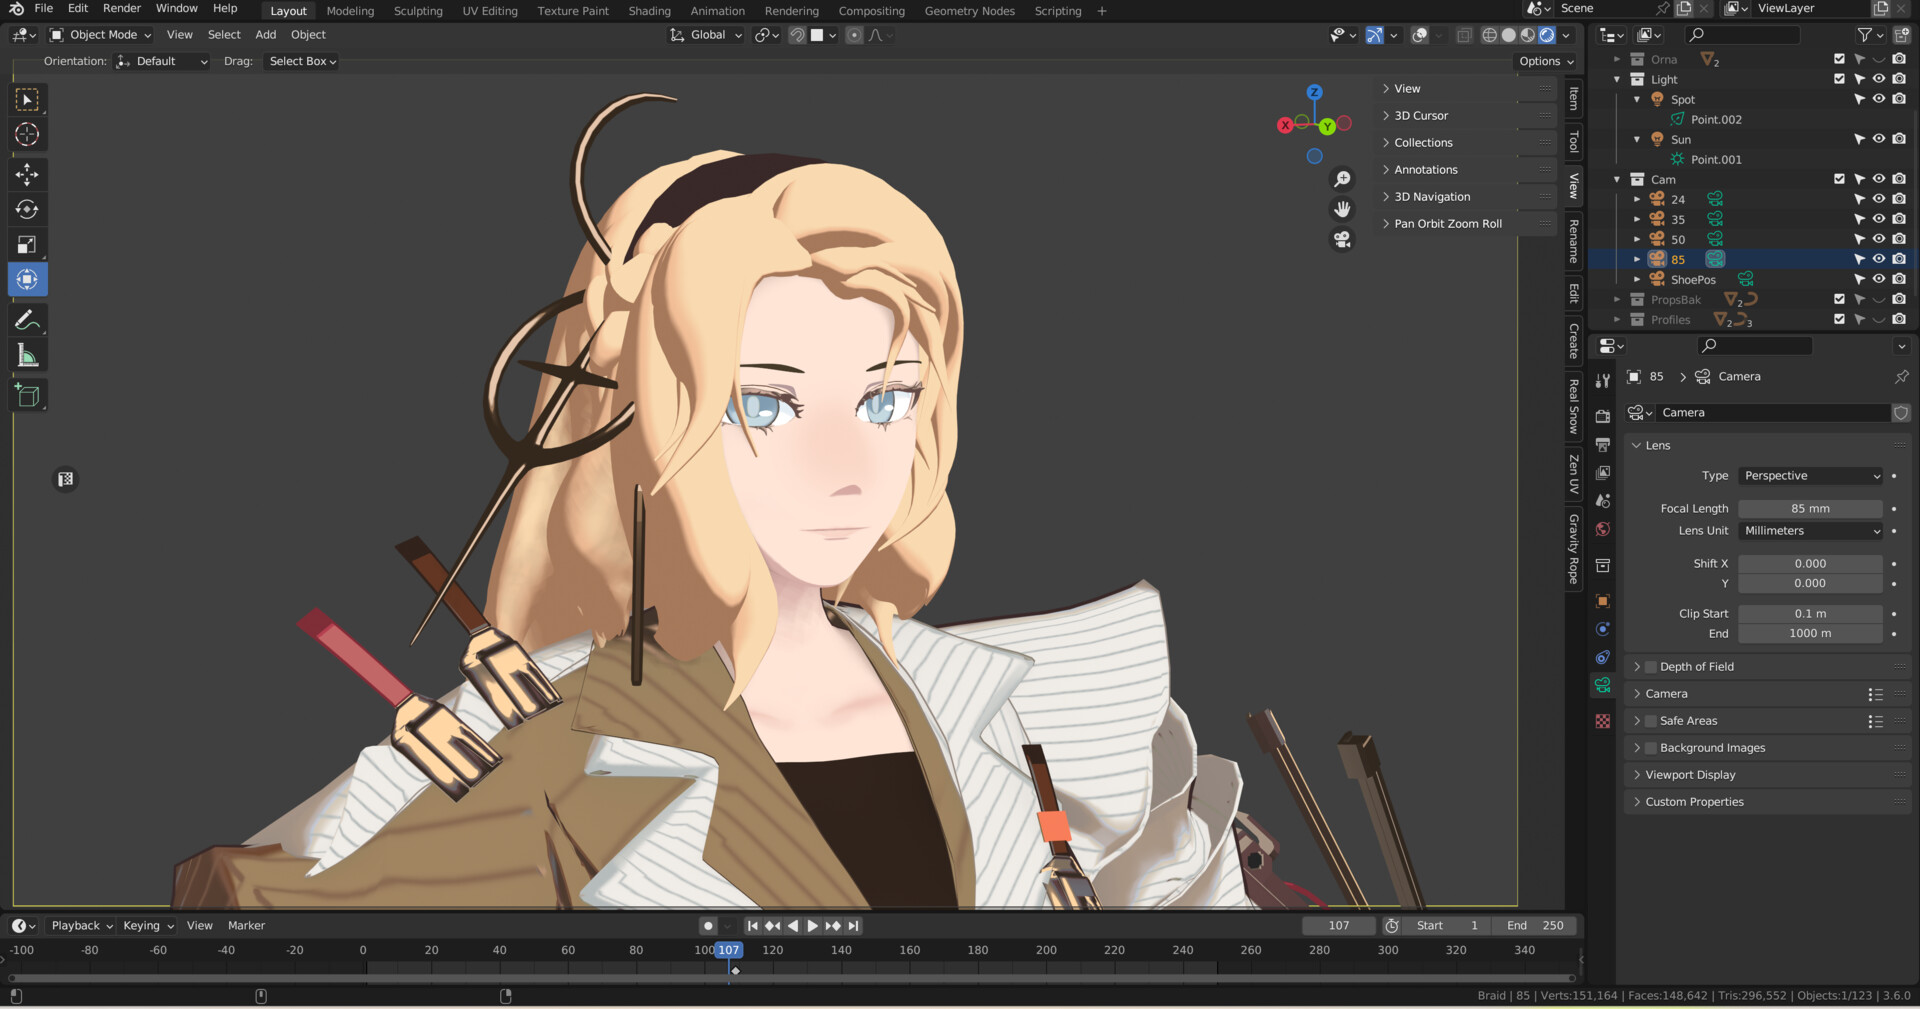Open the Add Cube tool
The width and height of the screenshot is (1920, 1009).
[x=27, y=394]
